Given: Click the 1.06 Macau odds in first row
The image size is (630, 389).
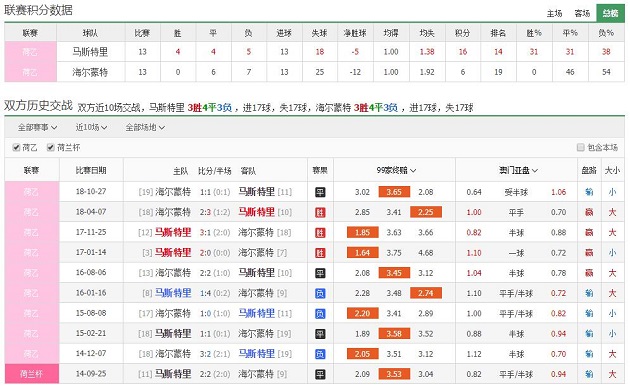Looking at the screenshot, I should pyautogui.click(x=558, y=192).
